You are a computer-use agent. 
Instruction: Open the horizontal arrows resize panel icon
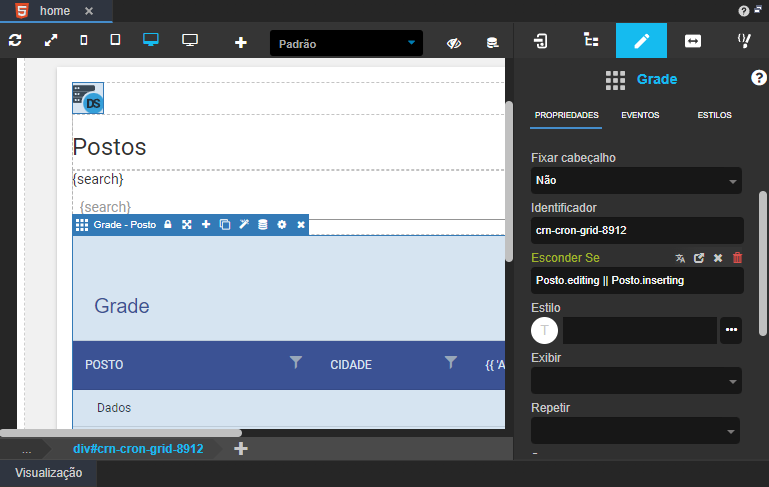(x=692, y=41)
